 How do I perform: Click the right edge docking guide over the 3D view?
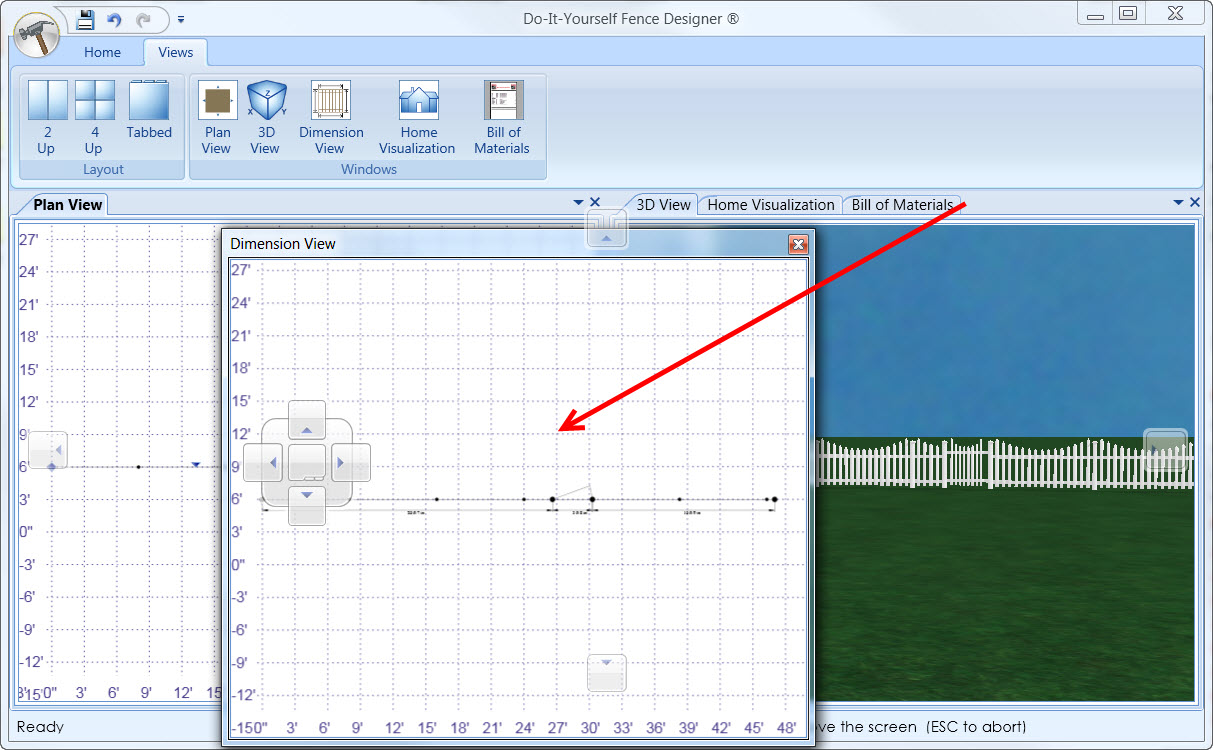pos(1165,450)
